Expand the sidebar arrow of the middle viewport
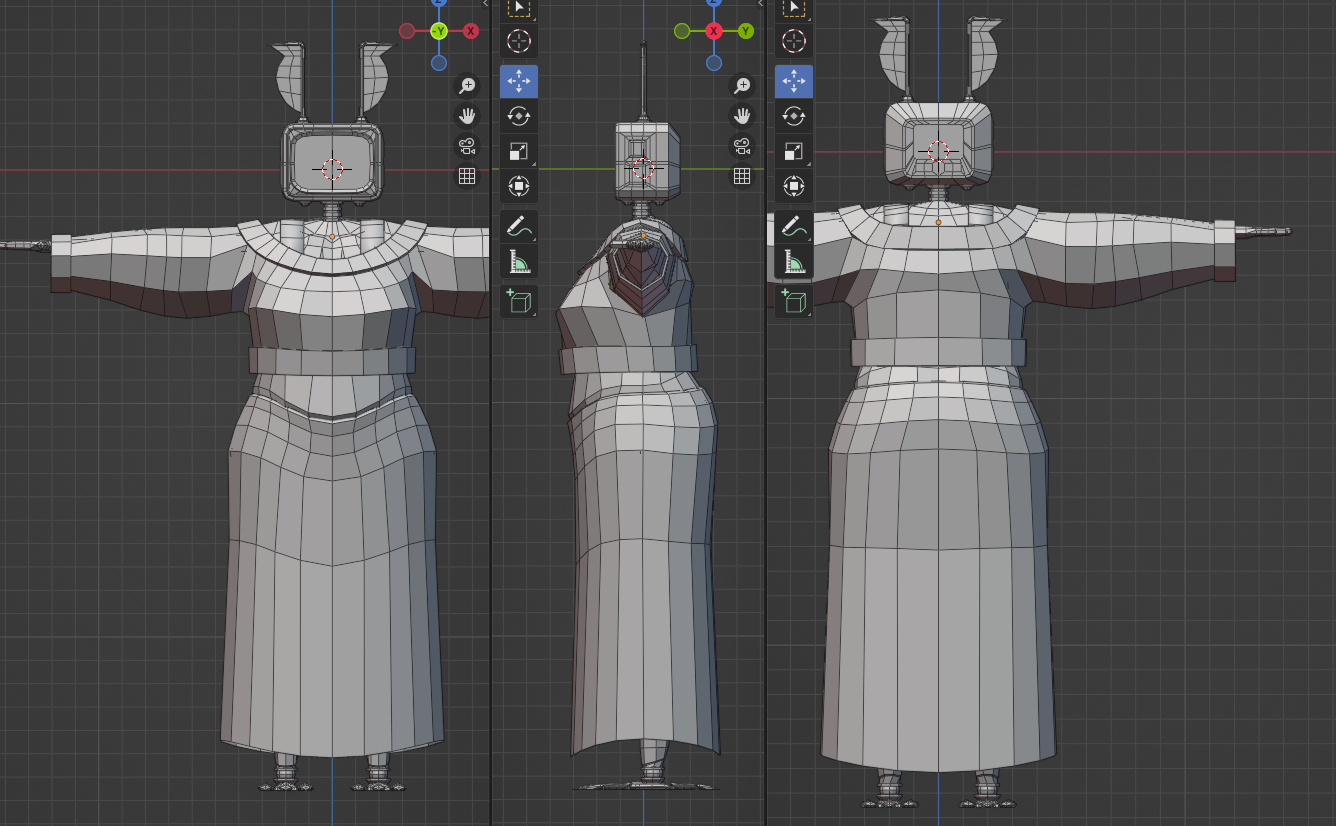Screen dimensions: 1336x826 (x=760, y=4)
